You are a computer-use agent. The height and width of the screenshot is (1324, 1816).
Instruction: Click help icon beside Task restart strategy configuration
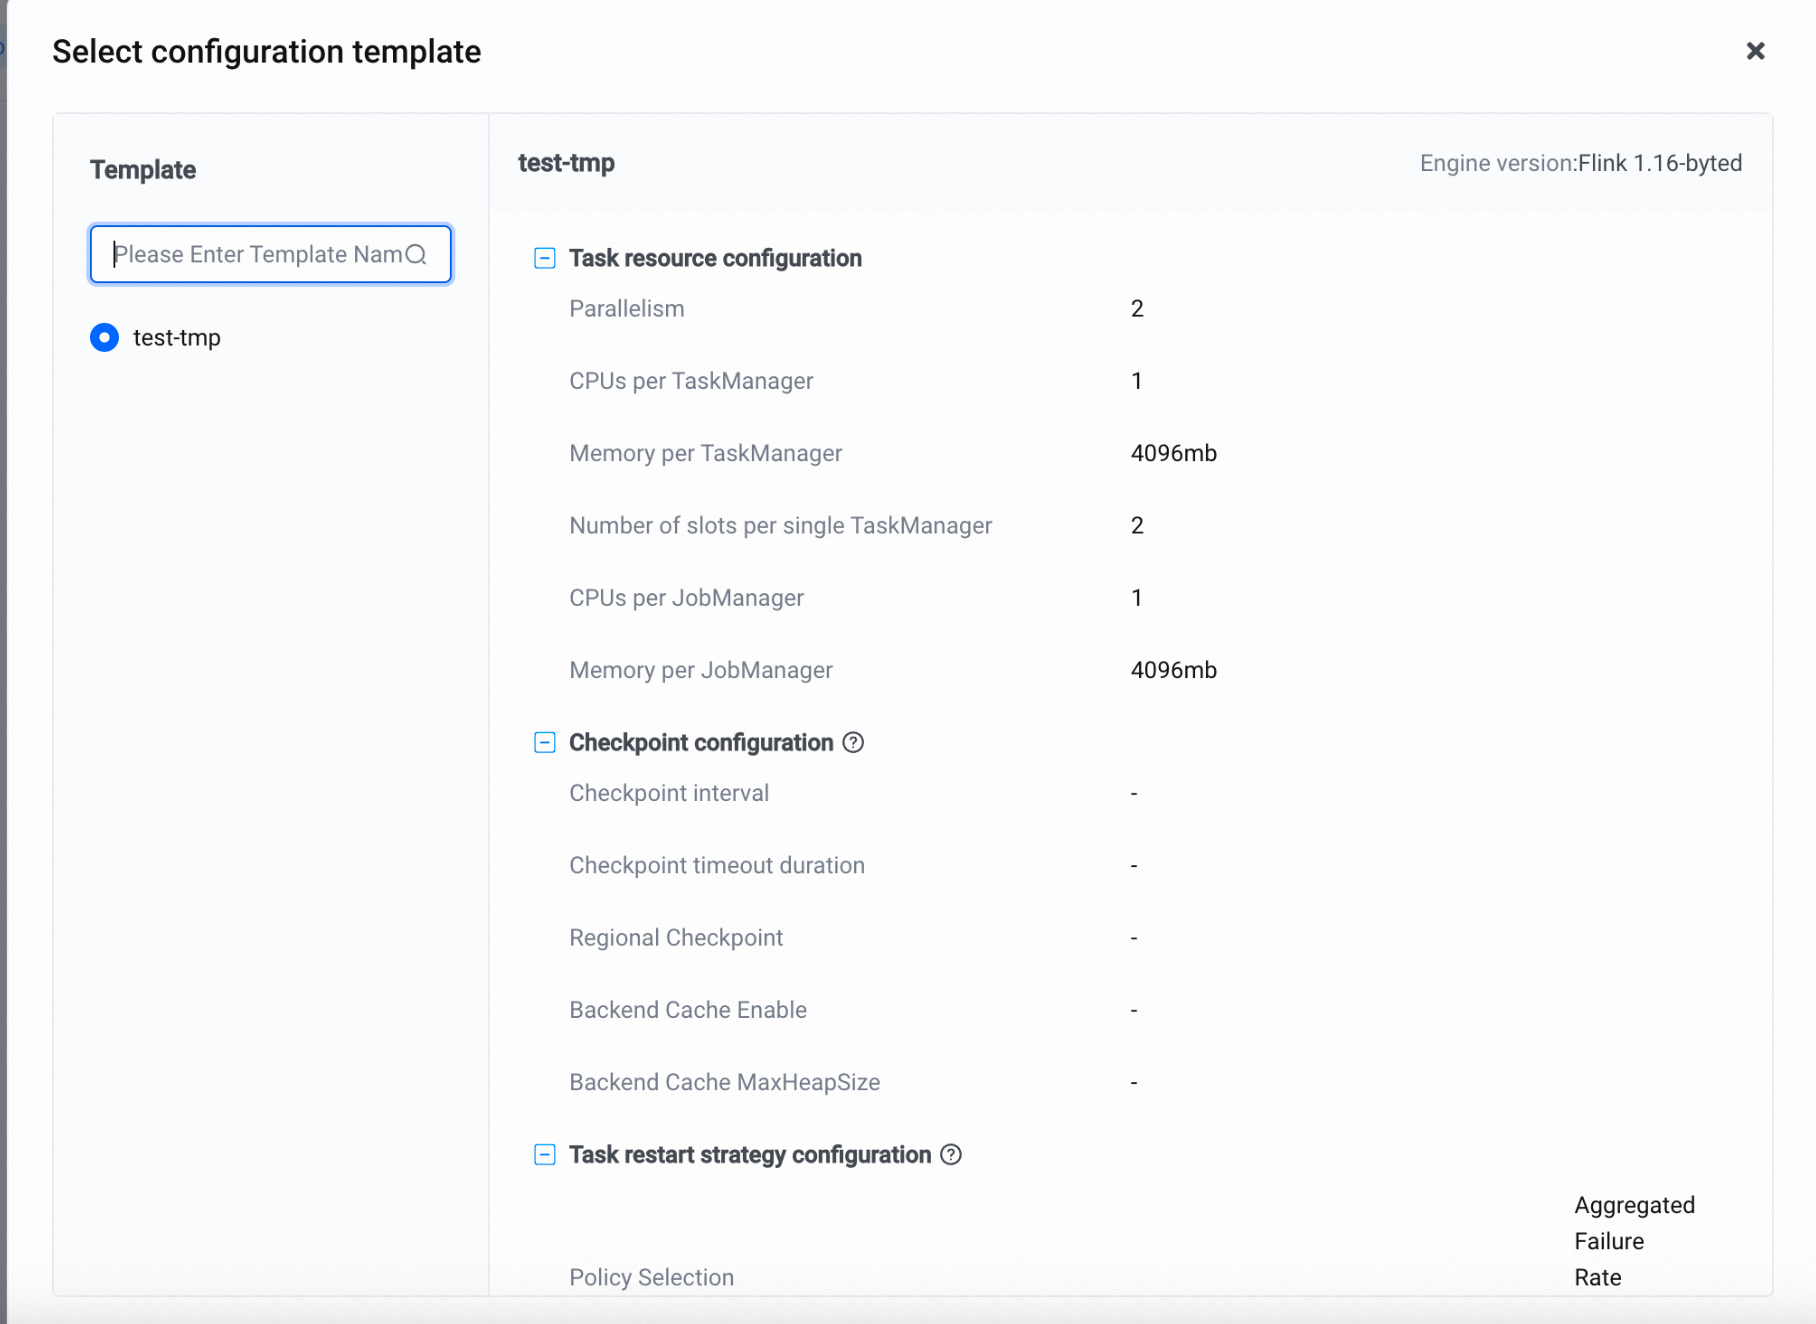951,1154
